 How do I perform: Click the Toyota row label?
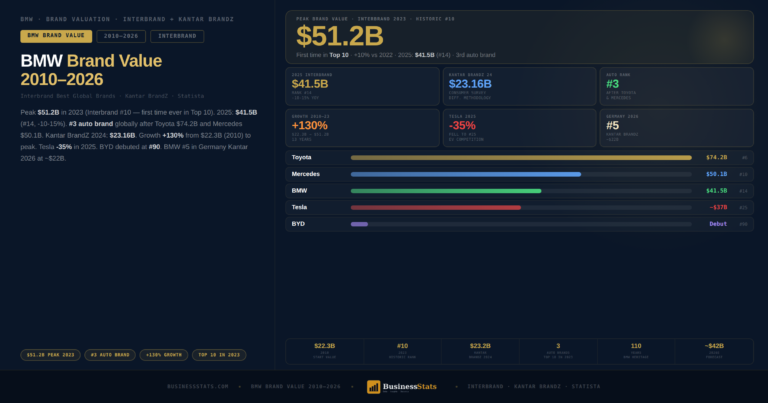pyautogui.click(x=301, y=158)
